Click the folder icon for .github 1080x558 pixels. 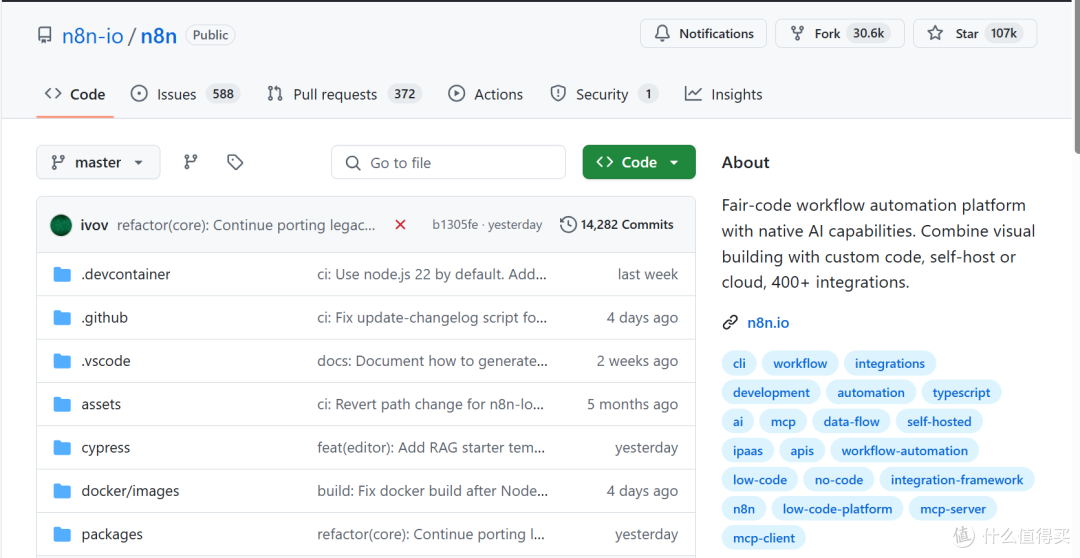point(62,318)
